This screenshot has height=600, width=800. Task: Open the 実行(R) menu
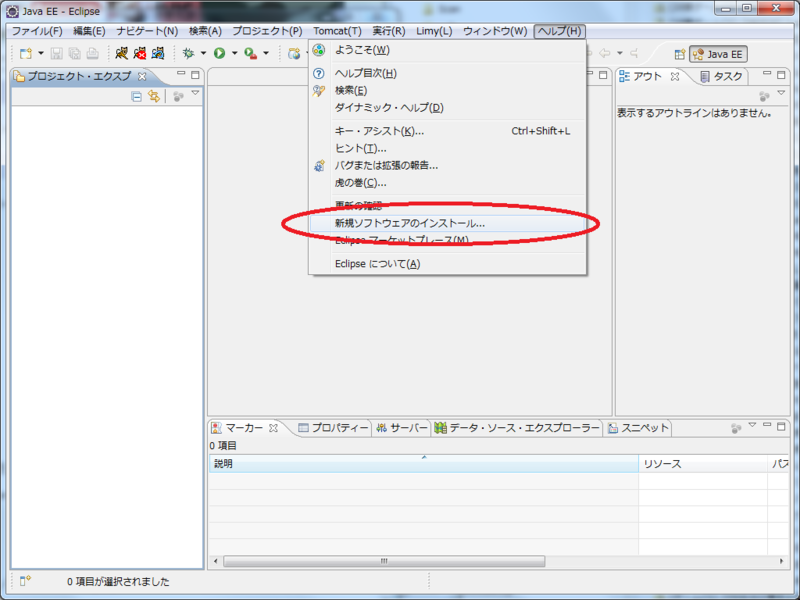point(389,31)
